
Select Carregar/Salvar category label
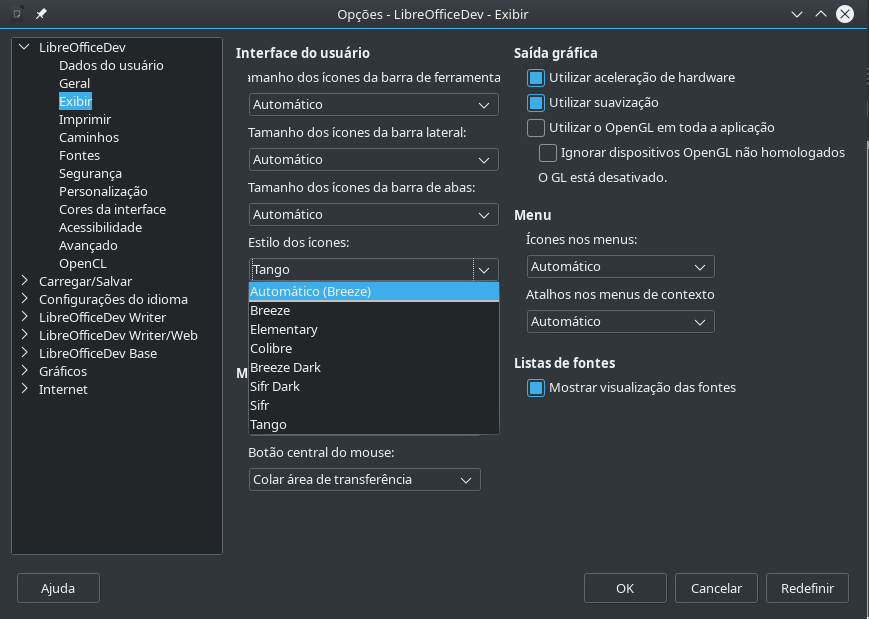[85, 281]
